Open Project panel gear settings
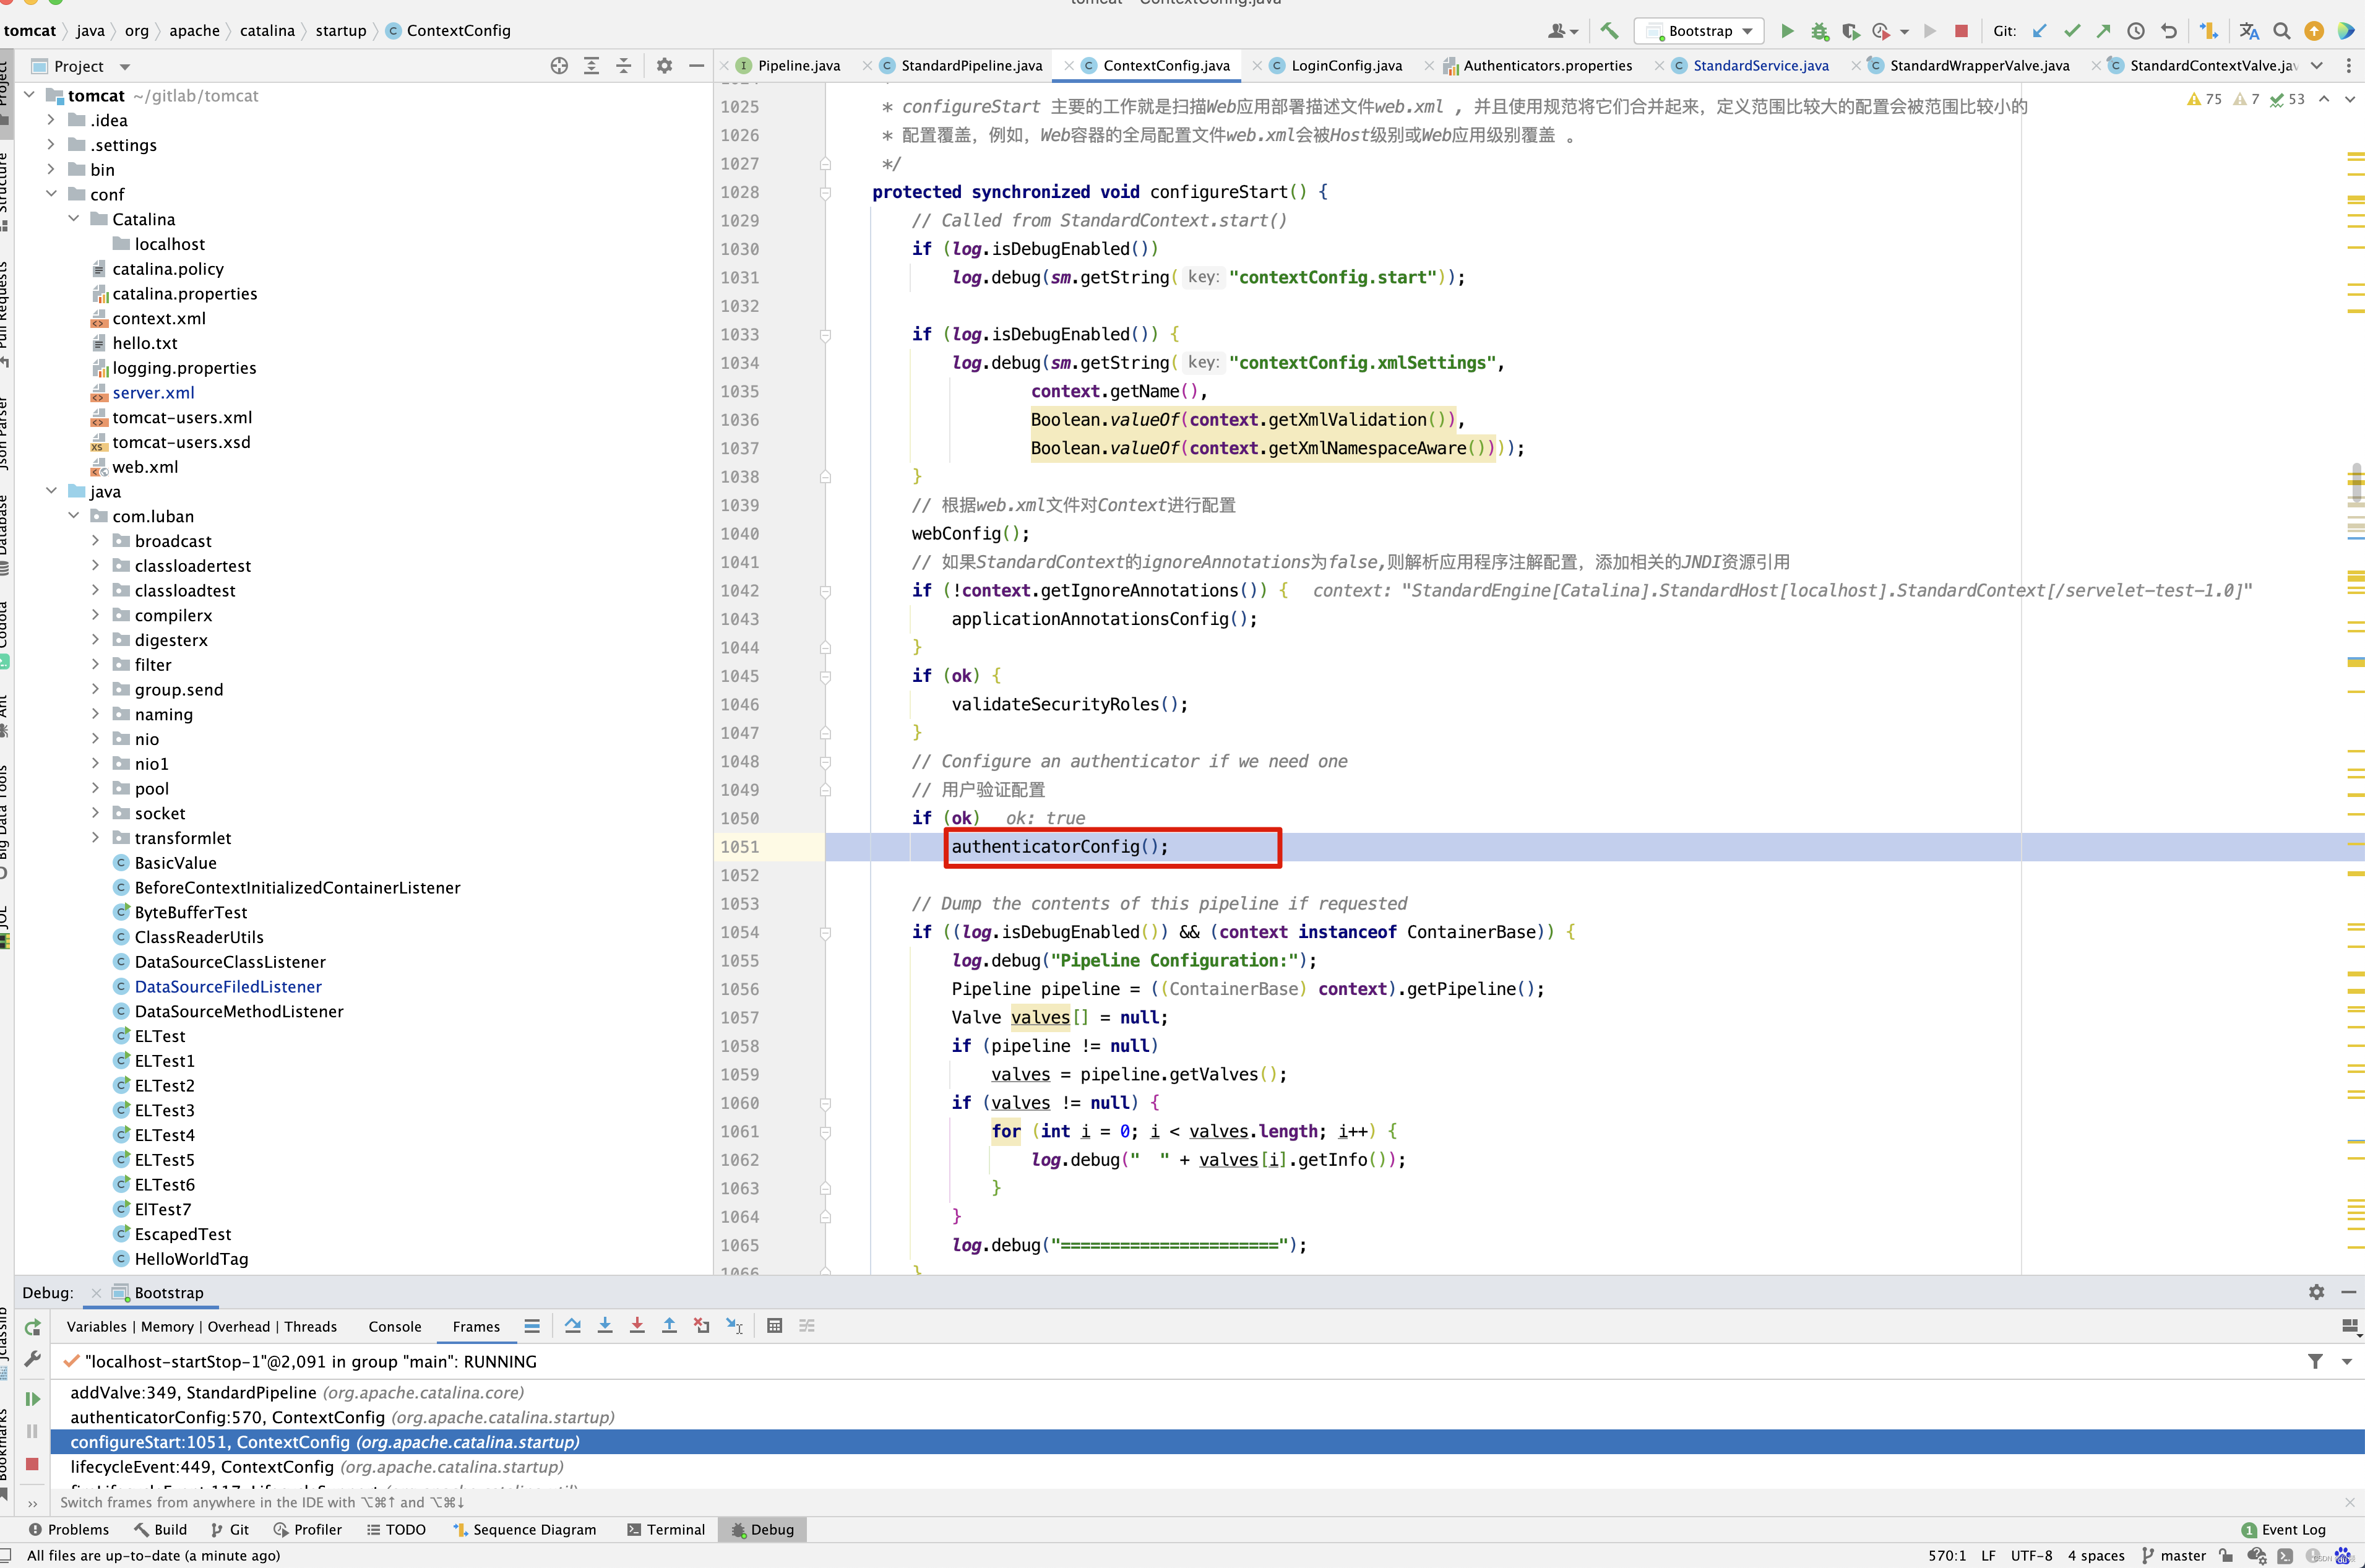This screenshot has height=1568, width=2365. pyautogui.click(x=664, y=66)
